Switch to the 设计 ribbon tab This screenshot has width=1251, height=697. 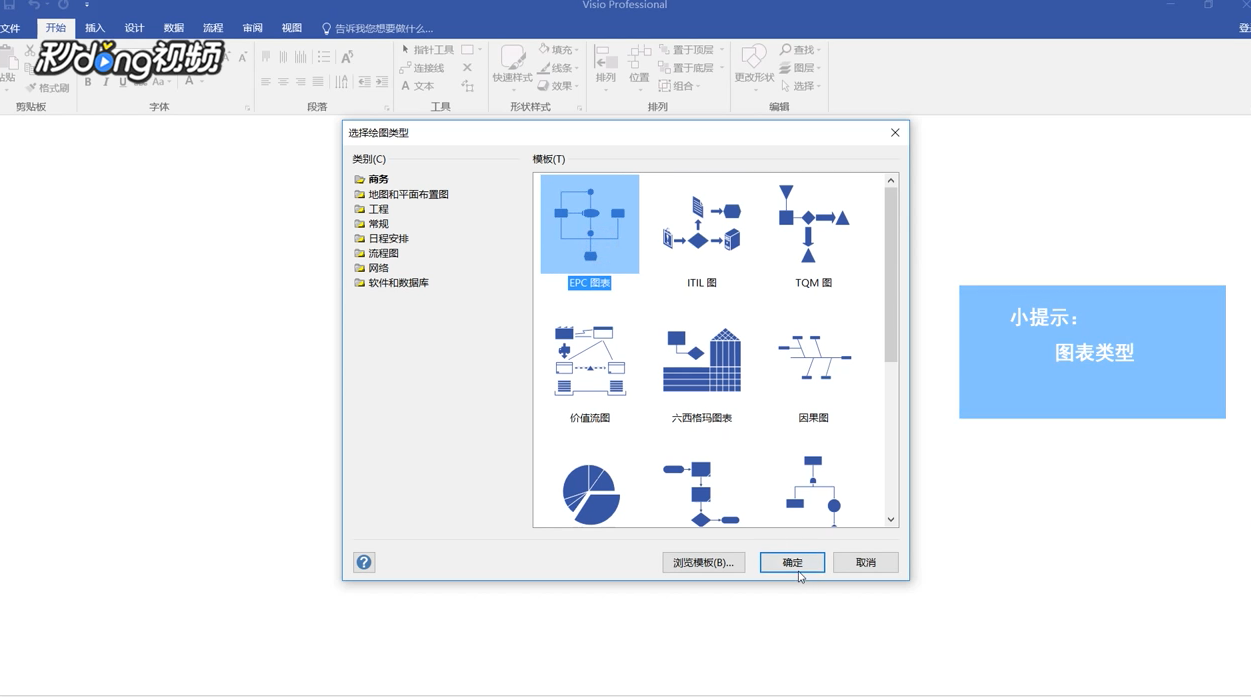[134, 28]
